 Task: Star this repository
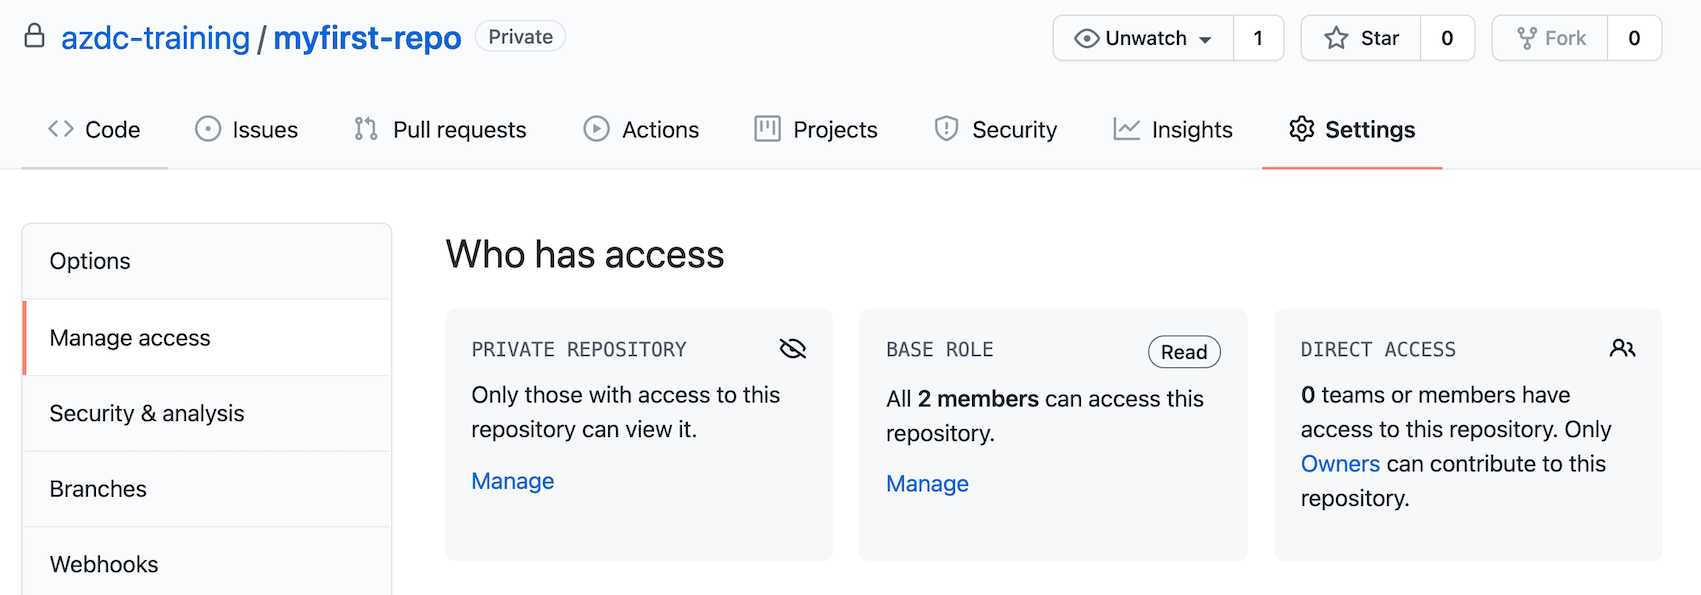(x=1361, y=38)
